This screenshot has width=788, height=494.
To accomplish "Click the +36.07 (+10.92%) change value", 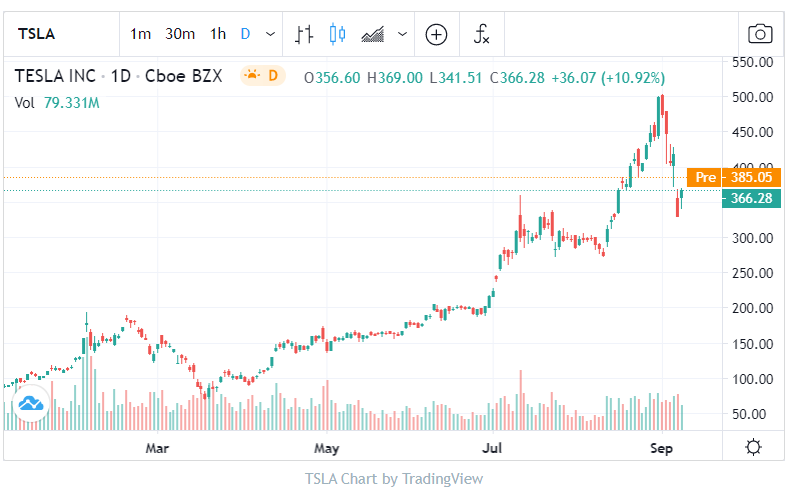I will (608, 78).
